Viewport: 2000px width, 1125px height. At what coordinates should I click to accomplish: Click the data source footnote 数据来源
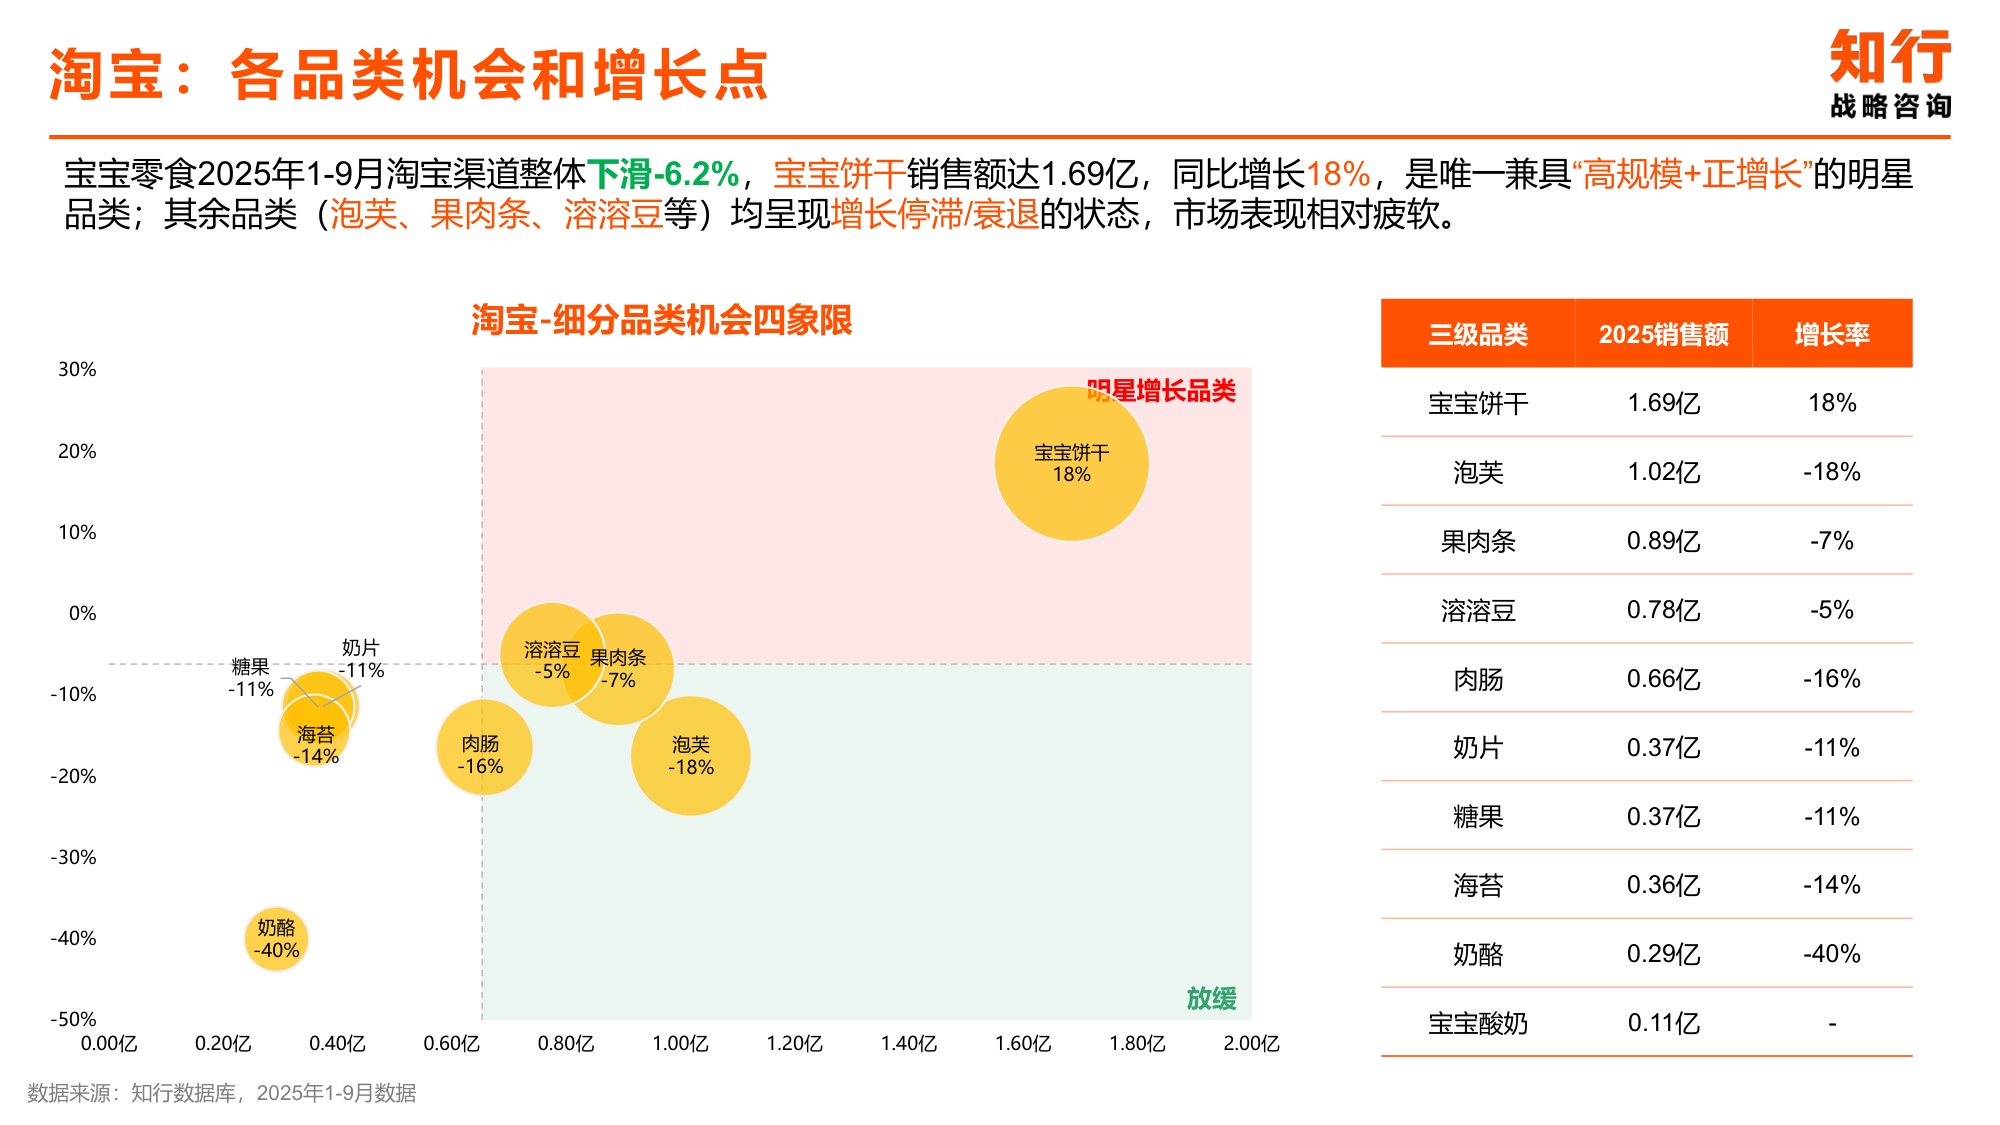tap(221, 1093)
